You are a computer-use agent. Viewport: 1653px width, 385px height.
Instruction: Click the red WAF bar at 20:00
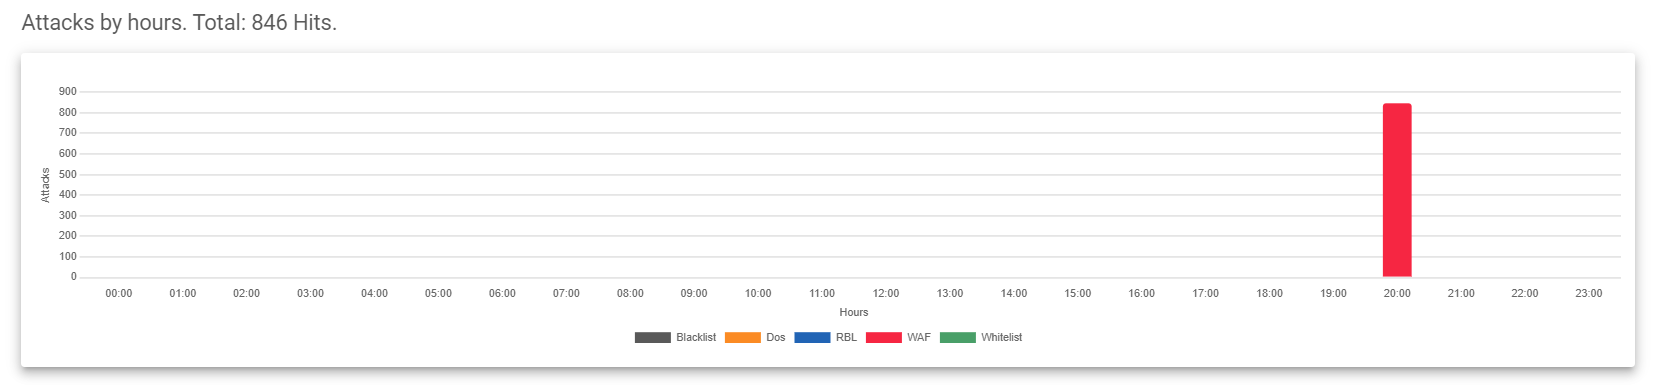pyautogui.click(x=1397, y=190)
